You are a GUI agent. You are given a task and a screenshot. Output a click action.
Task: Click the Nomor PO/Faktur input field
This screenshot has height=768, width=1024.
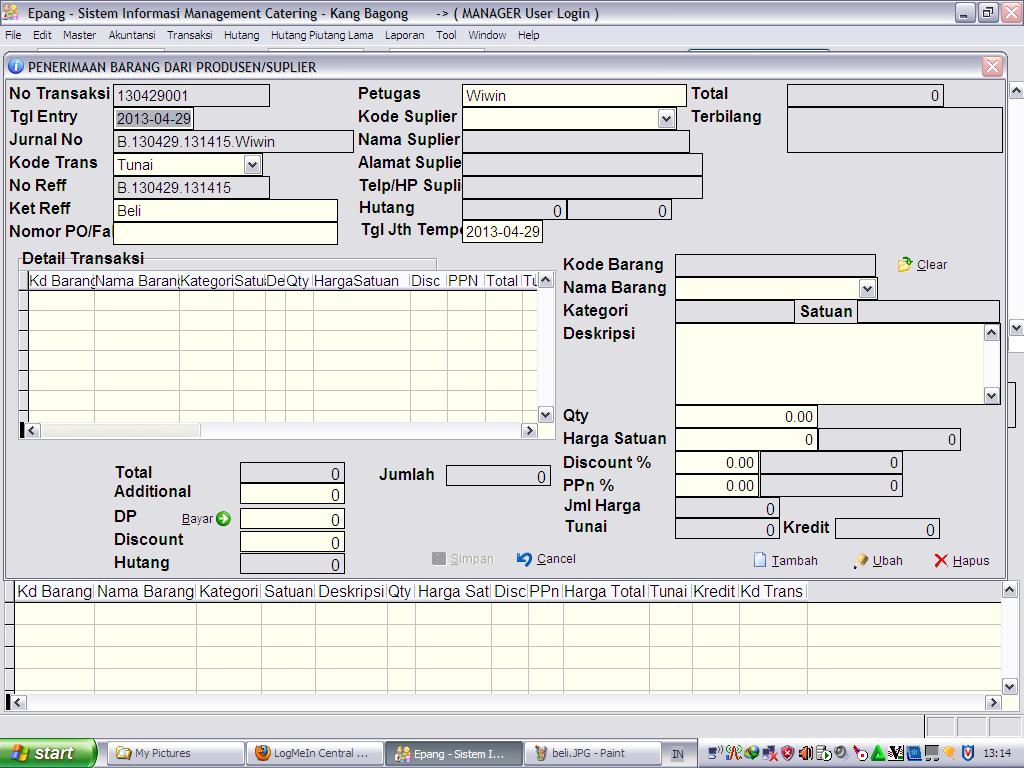point(225,233)
